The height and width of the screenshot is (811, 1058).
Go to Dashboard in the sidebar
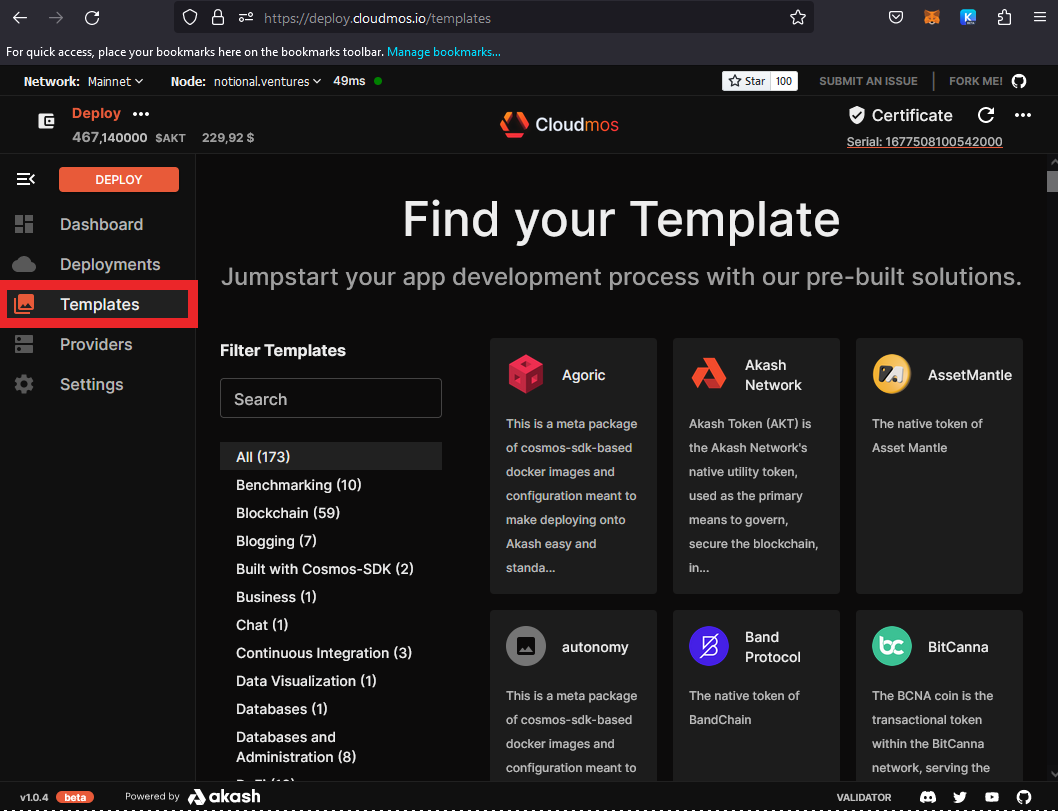[101, 224]
